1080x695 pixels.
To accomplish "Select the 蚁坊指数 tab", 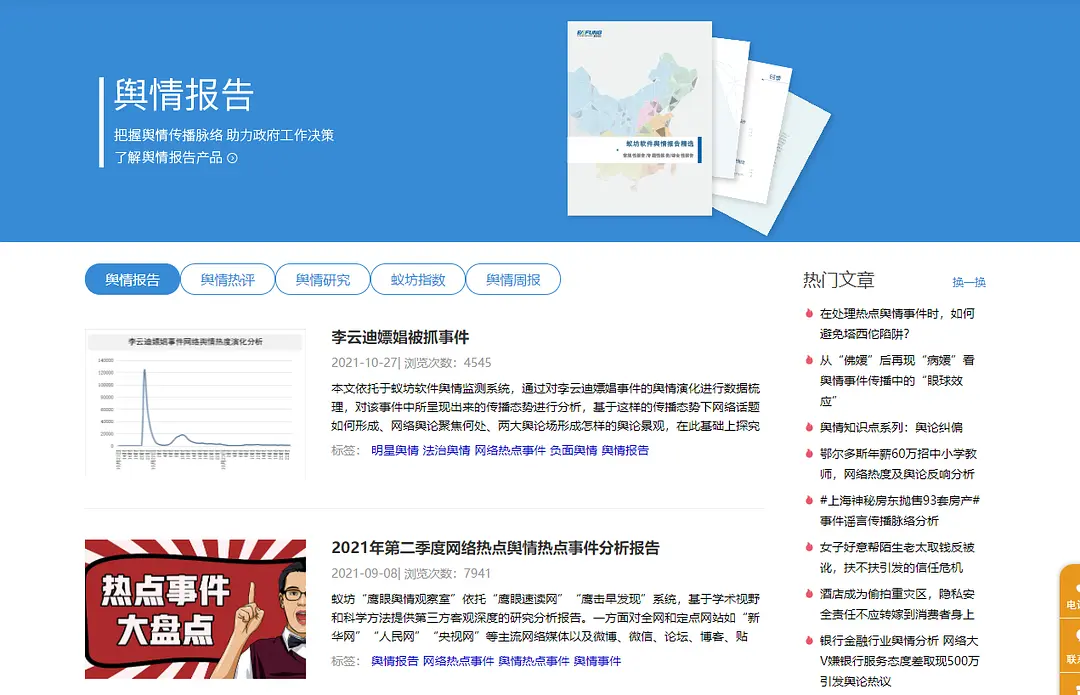I will (x=417, y=280).
